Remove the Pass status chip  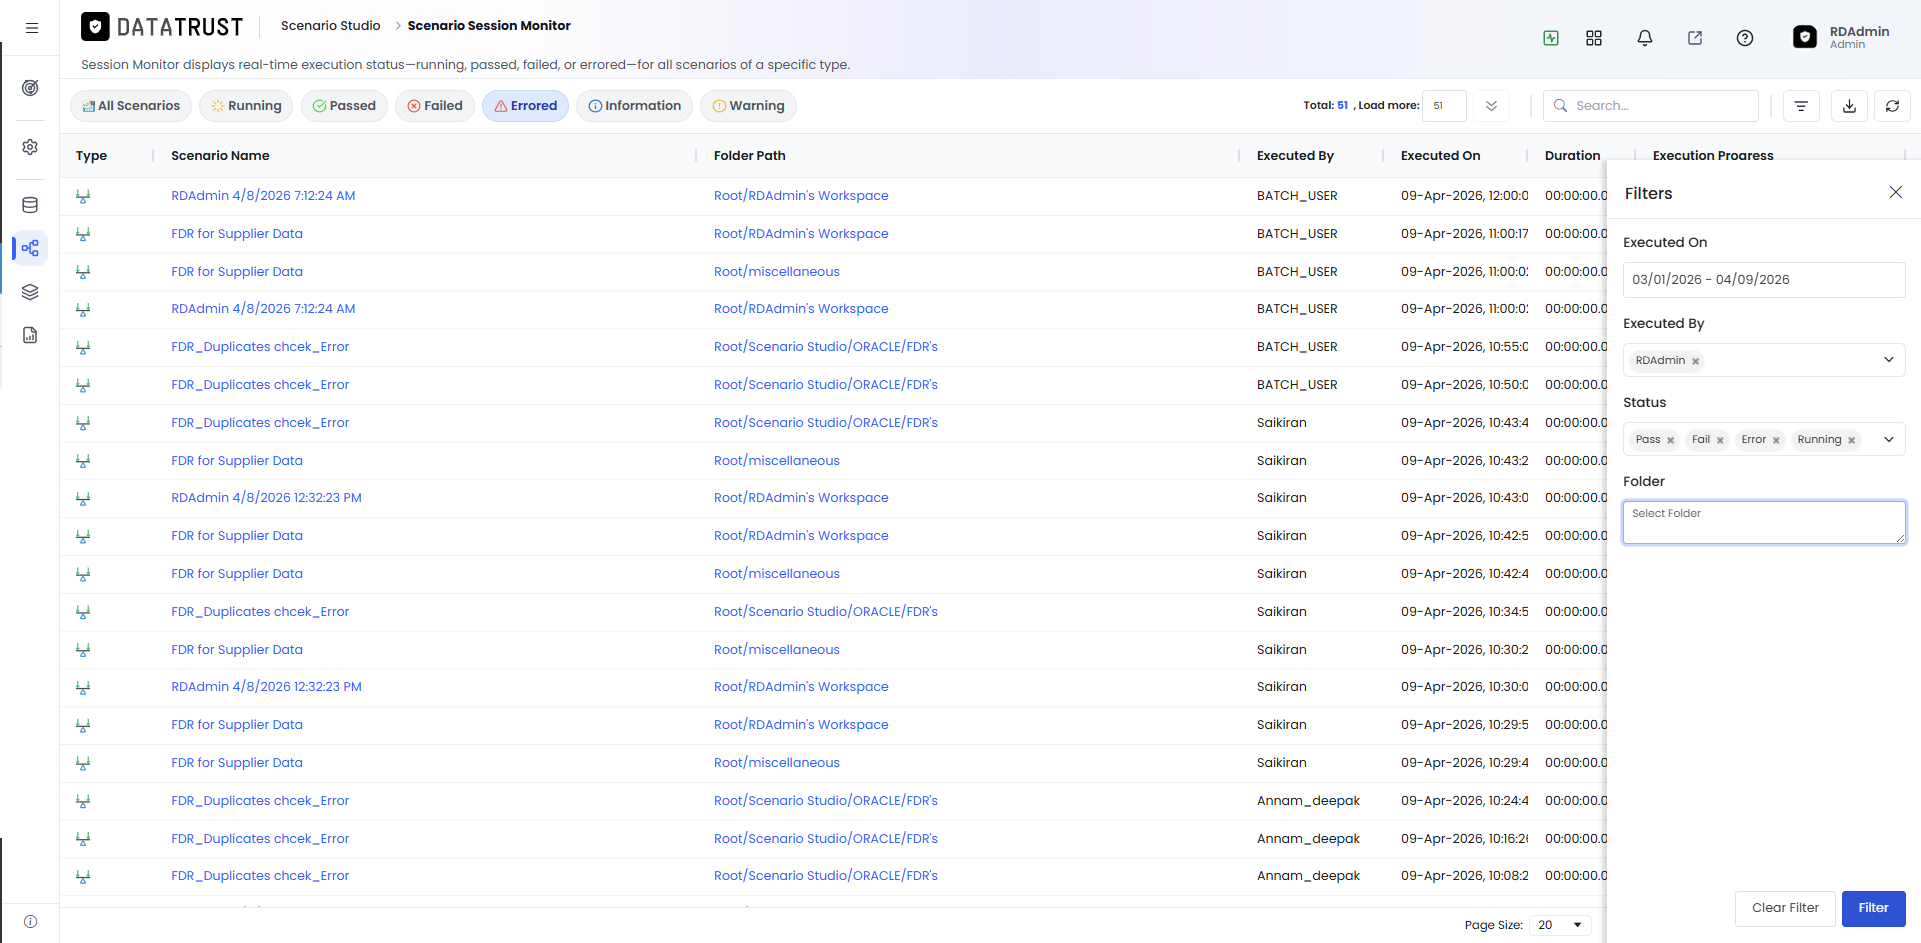pos(1670,440)
